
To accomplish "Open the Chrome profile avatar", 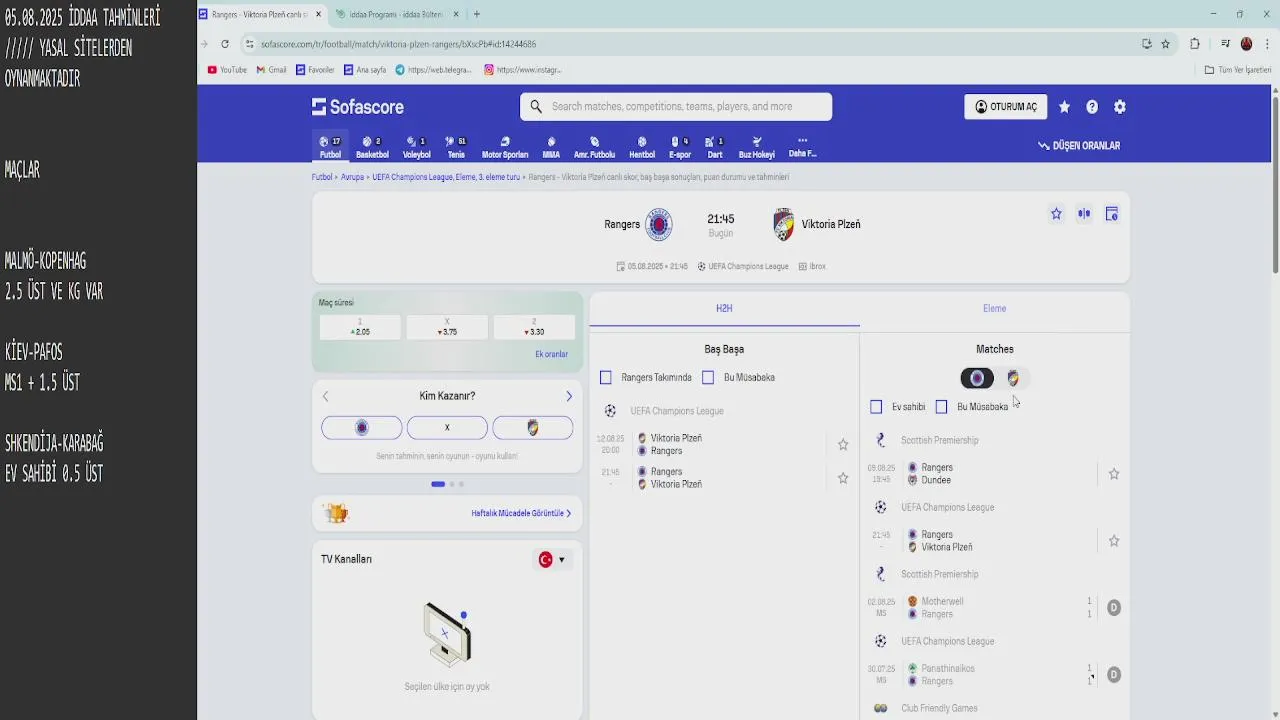I will tap(1247, 44).
